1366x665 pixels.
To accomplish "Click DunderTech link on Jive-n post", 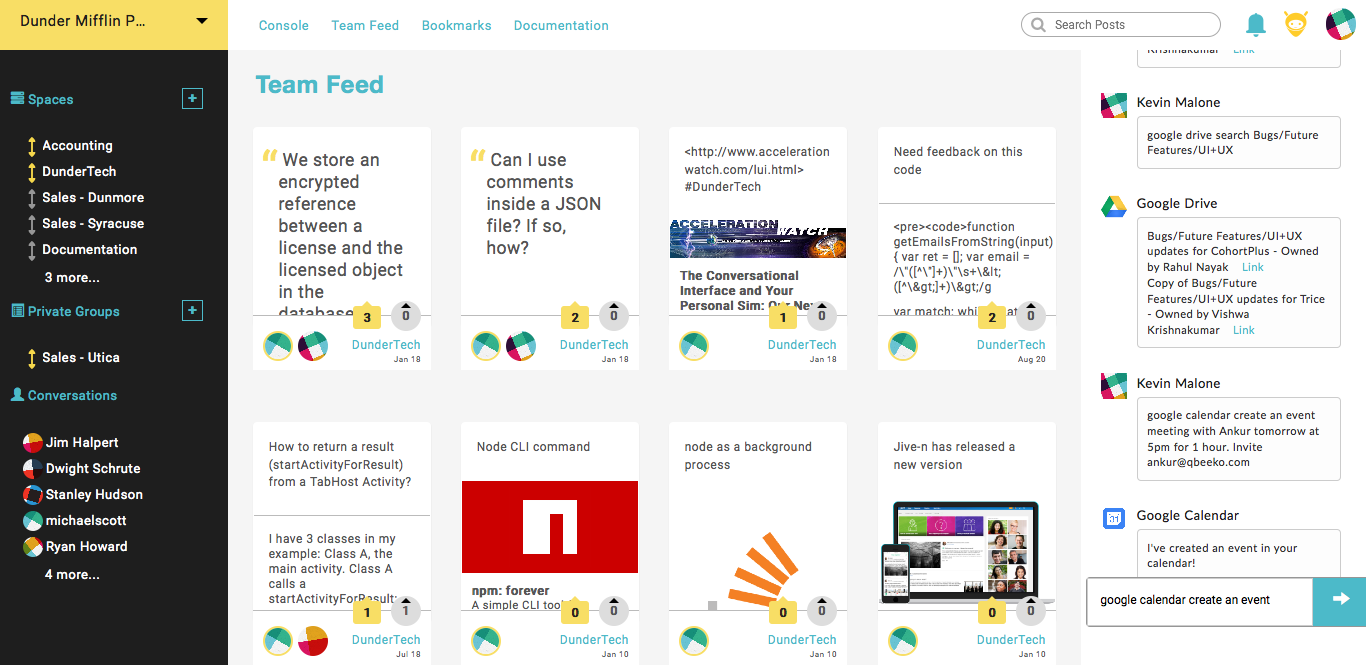I will click(1011, 639).
